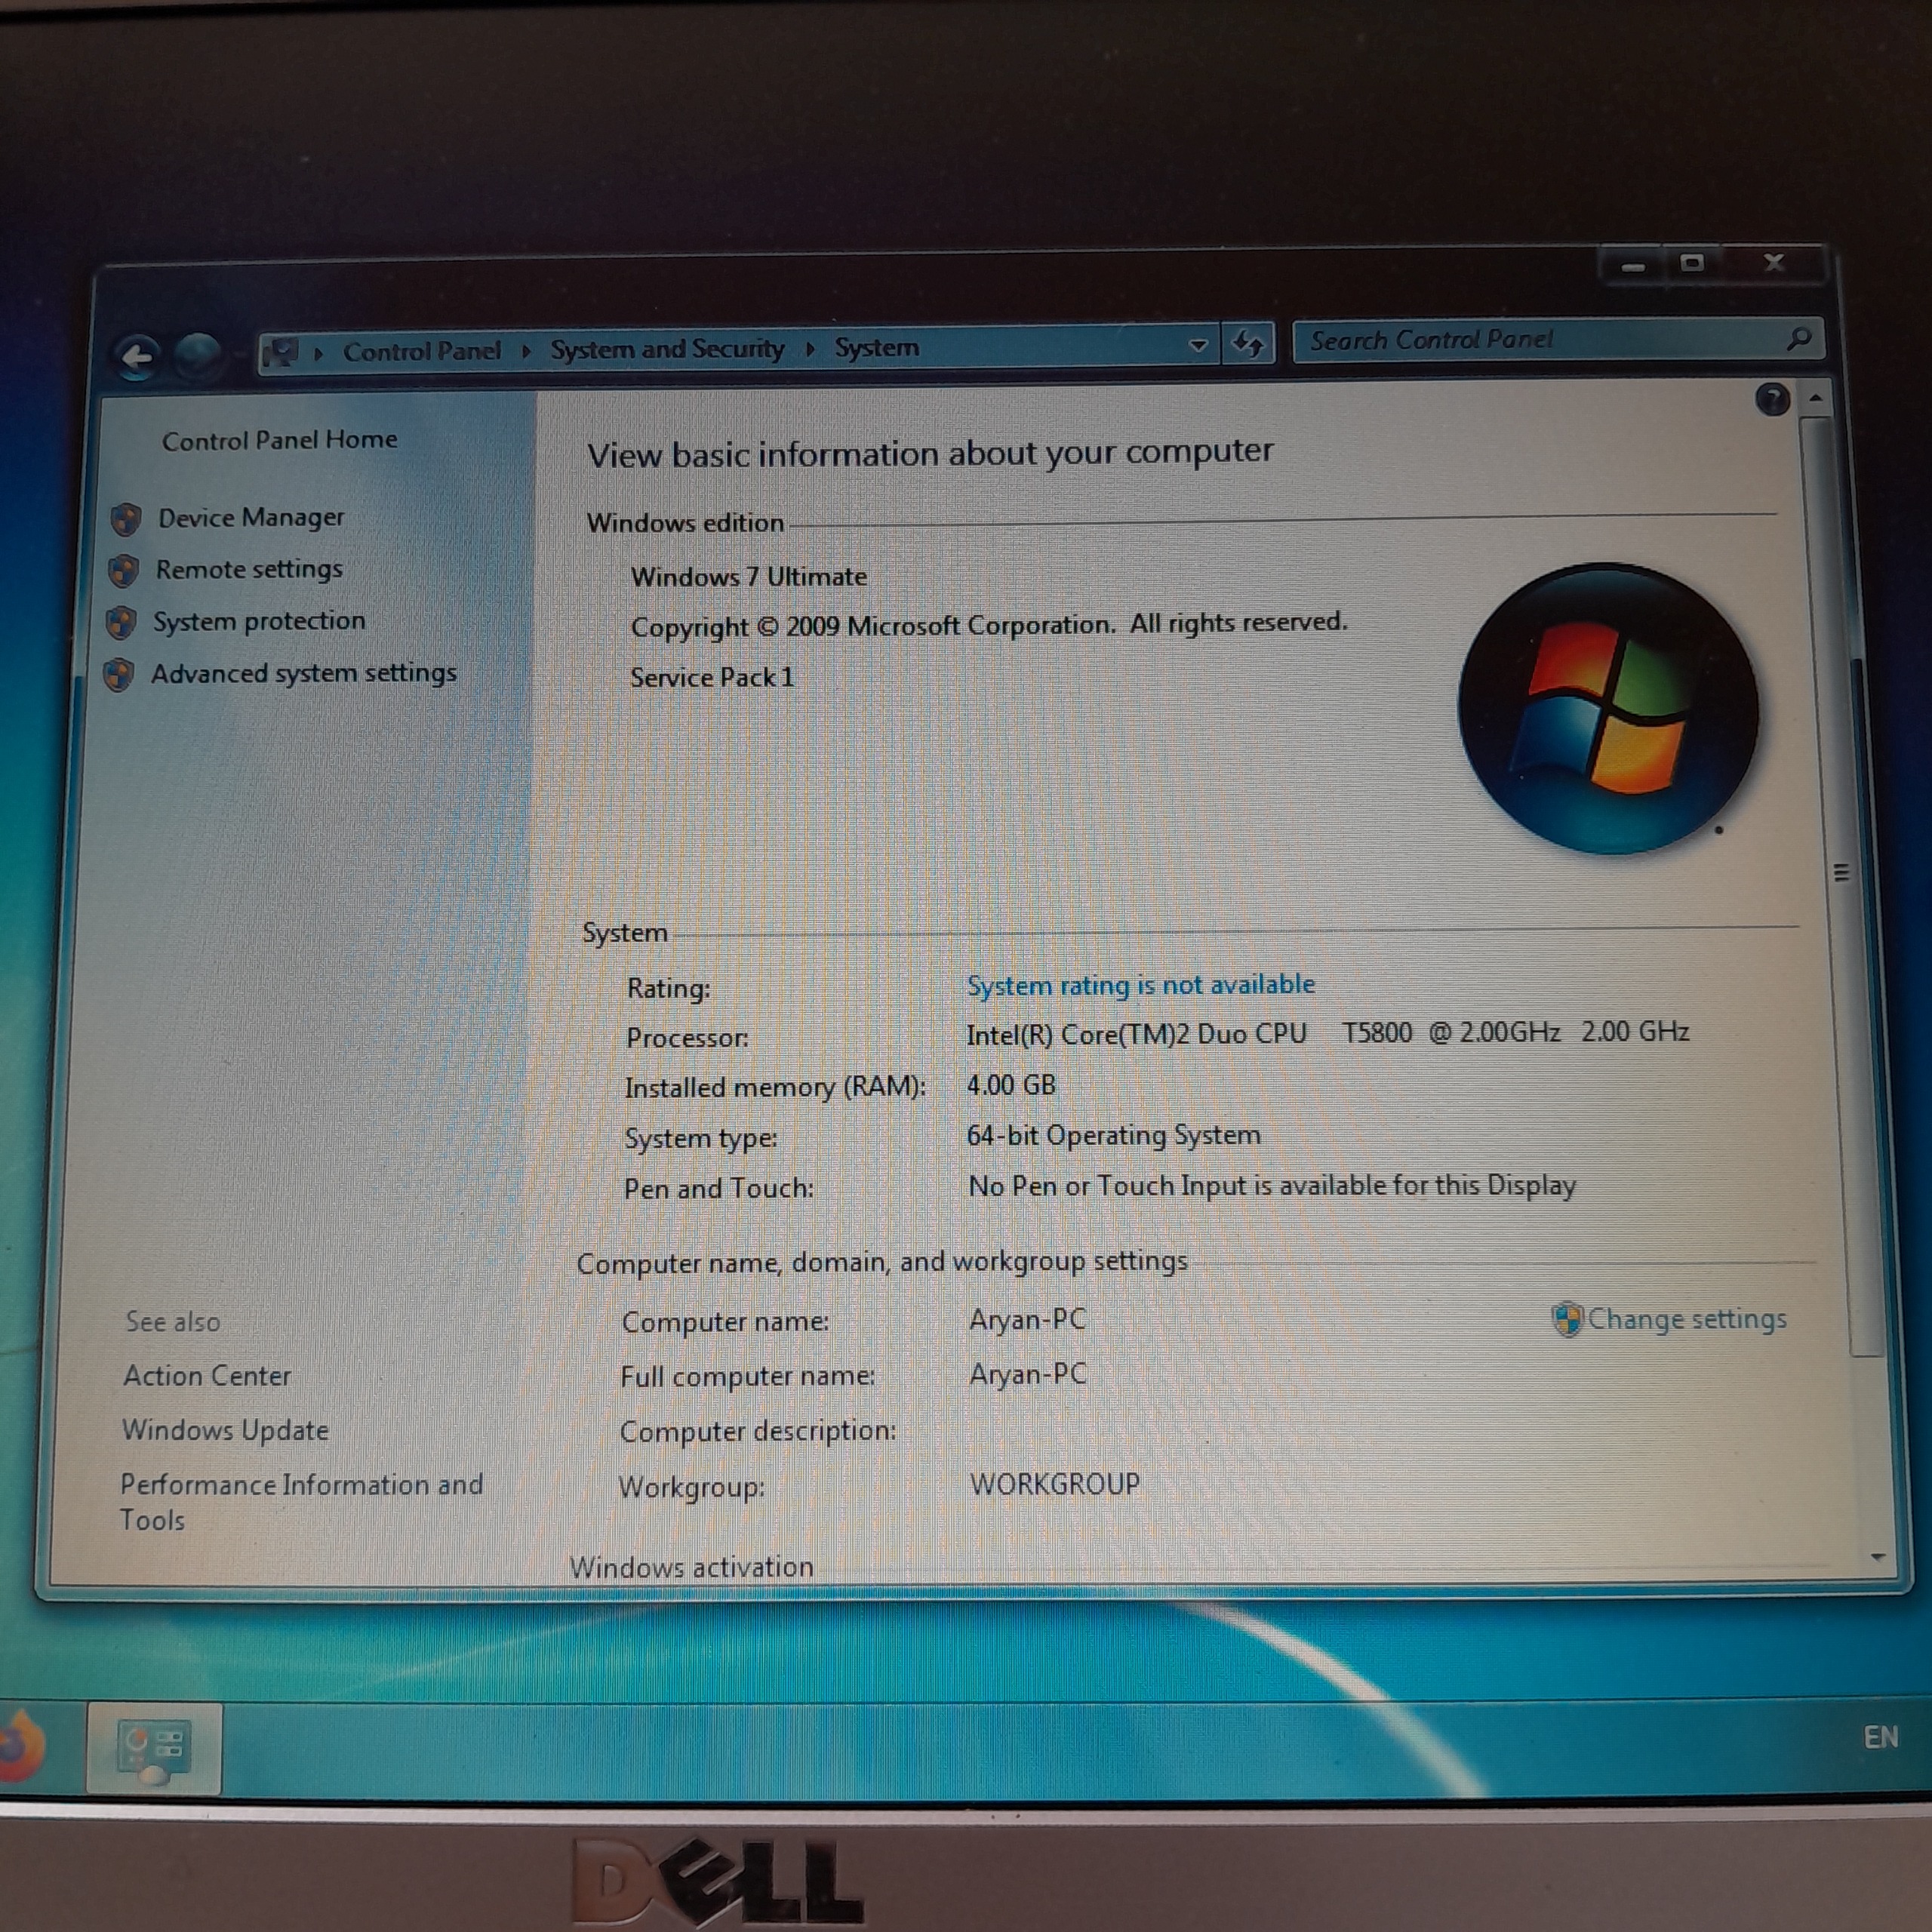
Task: Open Advanced system settings link
Action: [x=304, y=674]
